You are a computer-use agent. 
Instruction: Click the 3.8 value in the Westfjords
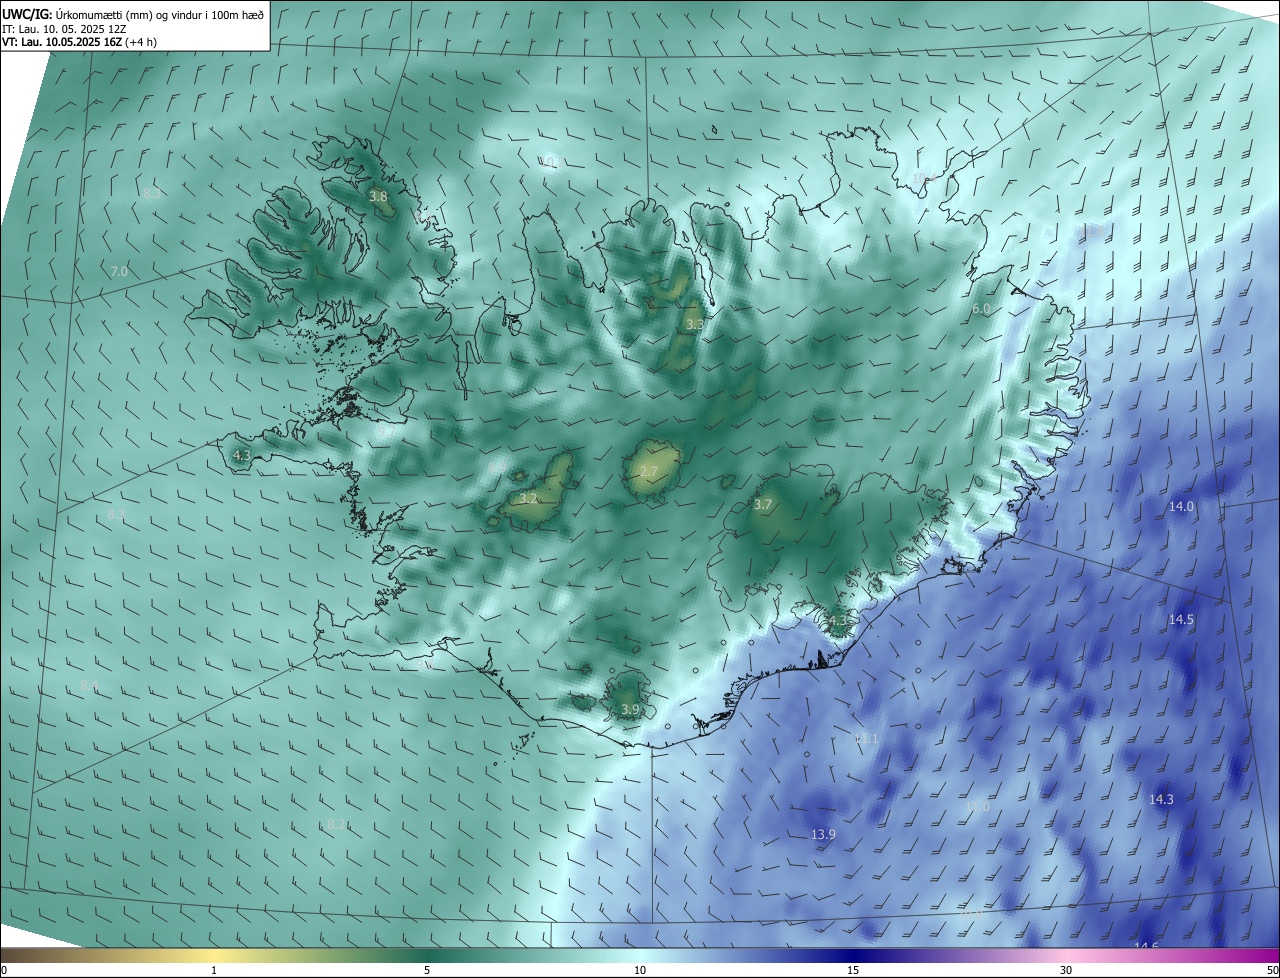[x=378, y=197]
